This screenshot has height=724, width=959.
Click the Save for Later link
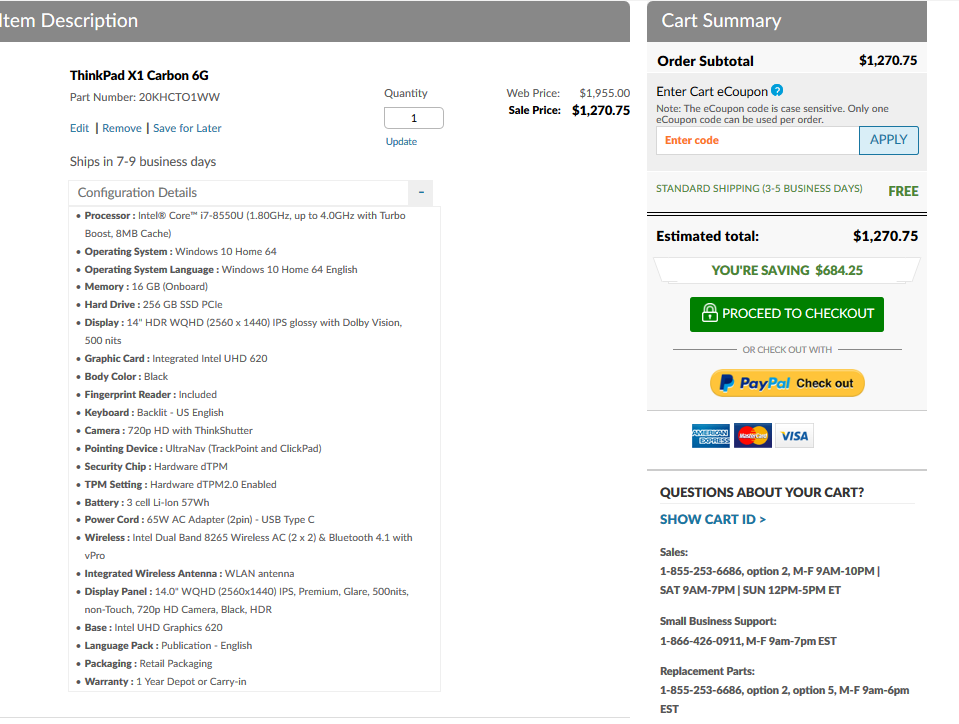pos(187,128)
